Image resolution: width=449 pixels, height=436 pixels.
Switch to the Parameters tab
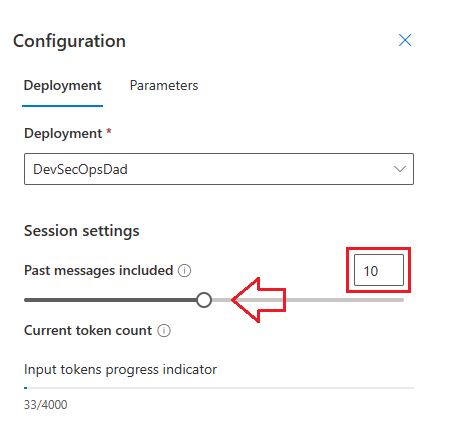[x=164, y=86]
